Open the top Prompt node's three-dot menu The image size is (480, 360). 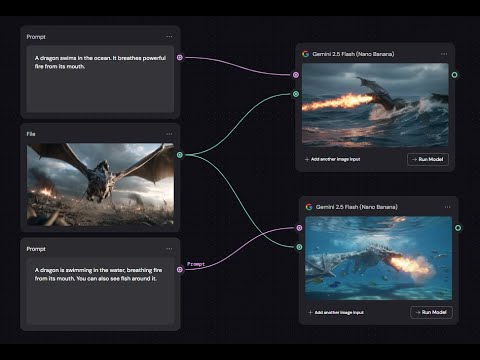coord(169,37)
